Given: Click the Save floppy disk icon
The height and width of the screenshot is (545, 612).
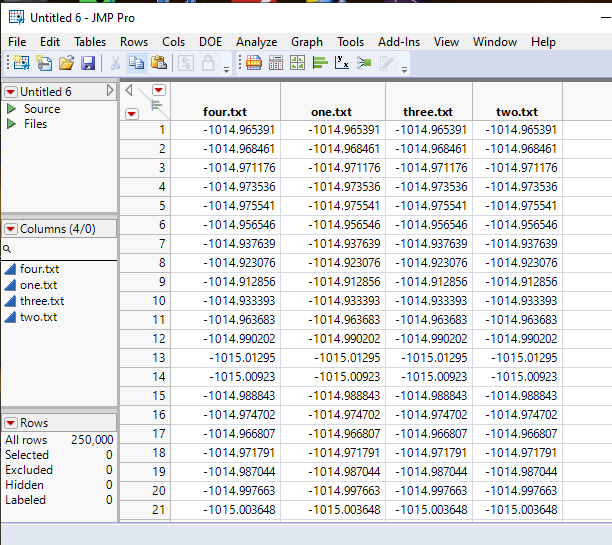Looking at the screenshot, I should (88, 63).
